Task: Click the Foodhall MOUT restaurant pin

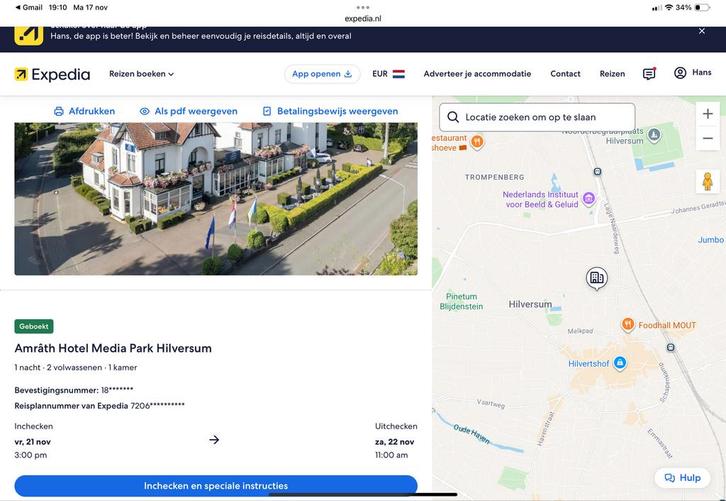Action: click(627, 324)
